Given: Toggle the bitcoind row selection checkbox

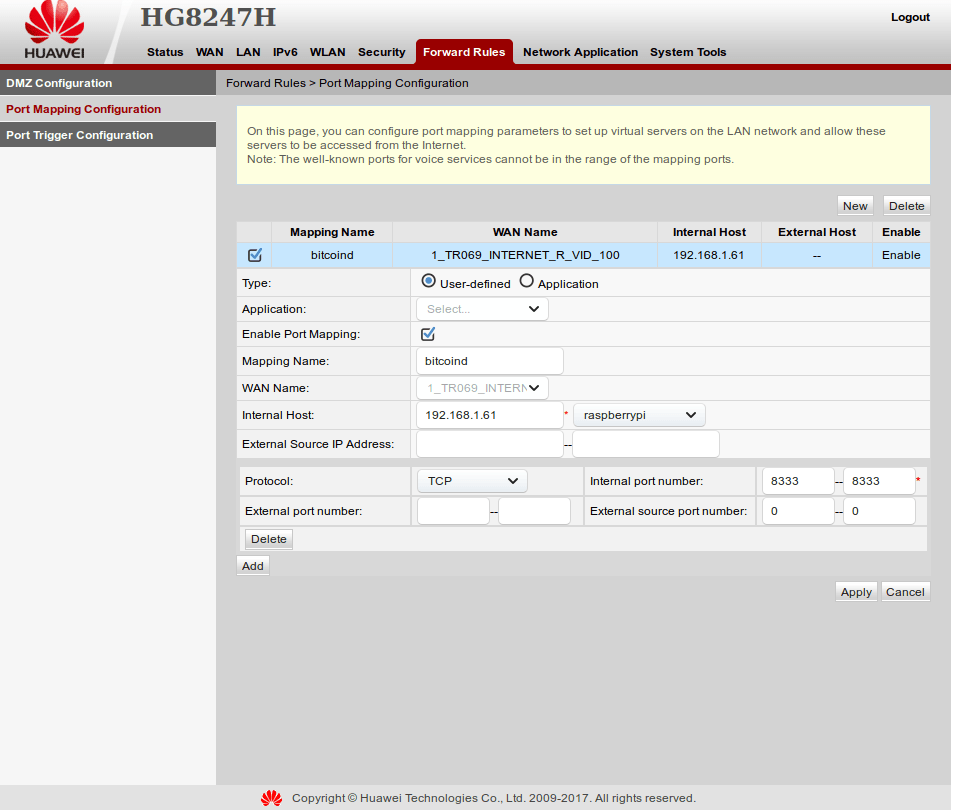Looking at the screenshot, I should pyautogui.click(x=254, y=255).
